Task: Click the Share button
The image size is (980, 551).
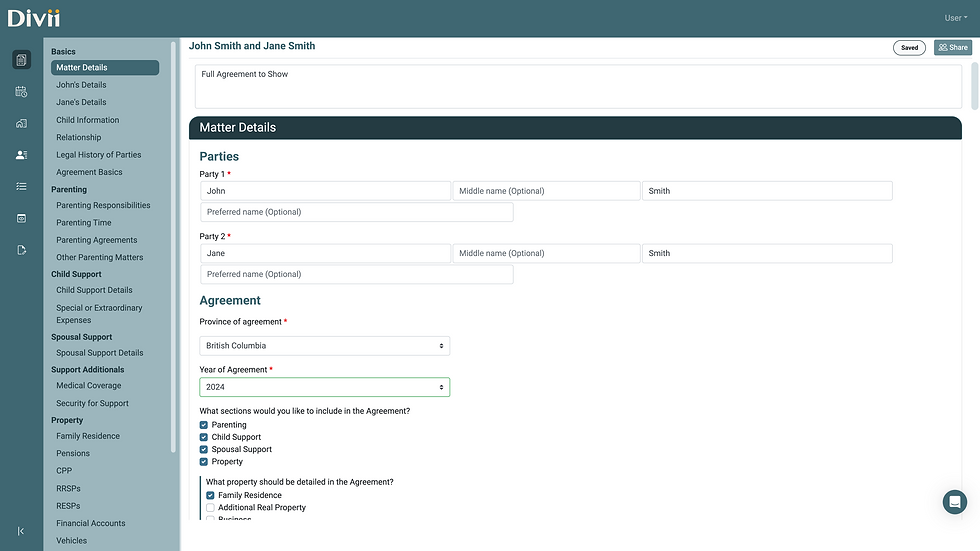Action: point(953,47)
